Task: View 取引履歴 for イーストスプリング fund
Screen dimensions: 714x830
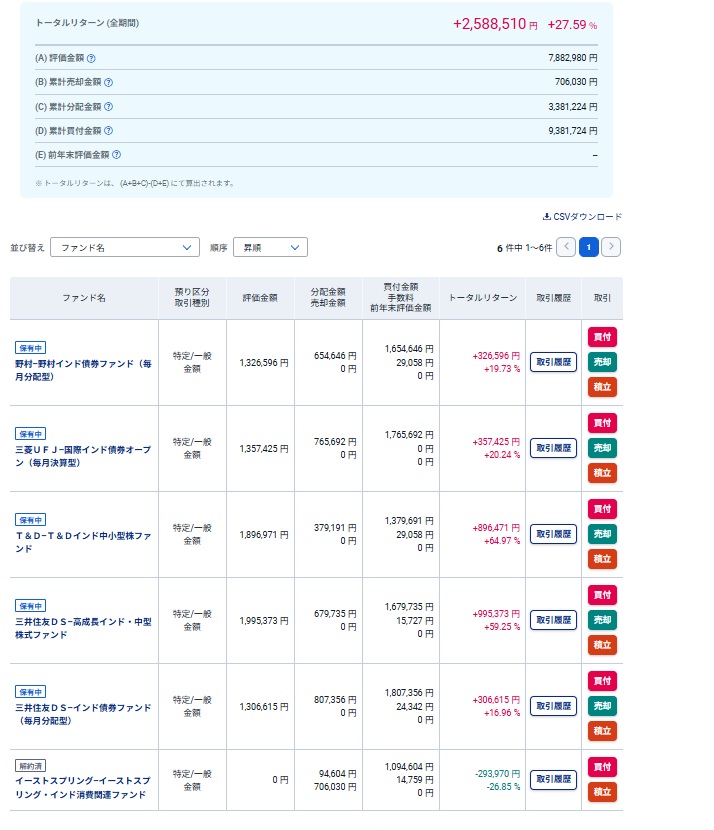Action: click(x=553, y=779)
